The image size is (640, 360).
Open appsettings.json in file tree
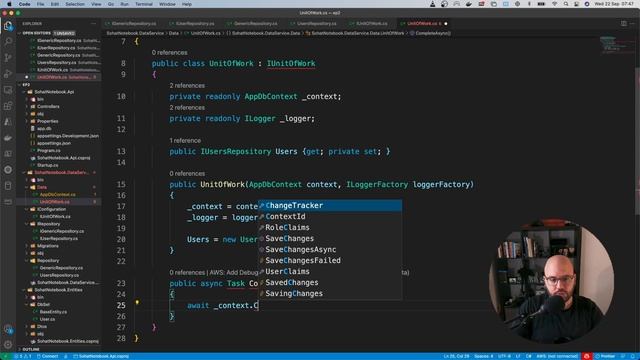coord(53,143)
